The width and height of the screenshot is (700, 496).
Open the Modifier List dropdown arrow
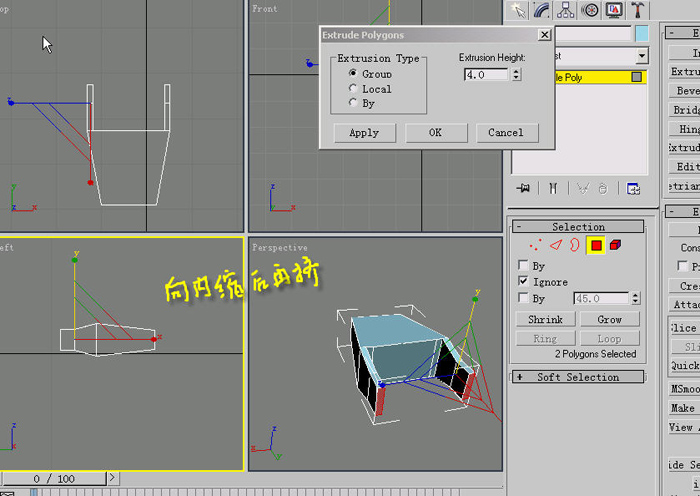click(x=642, y=56)
